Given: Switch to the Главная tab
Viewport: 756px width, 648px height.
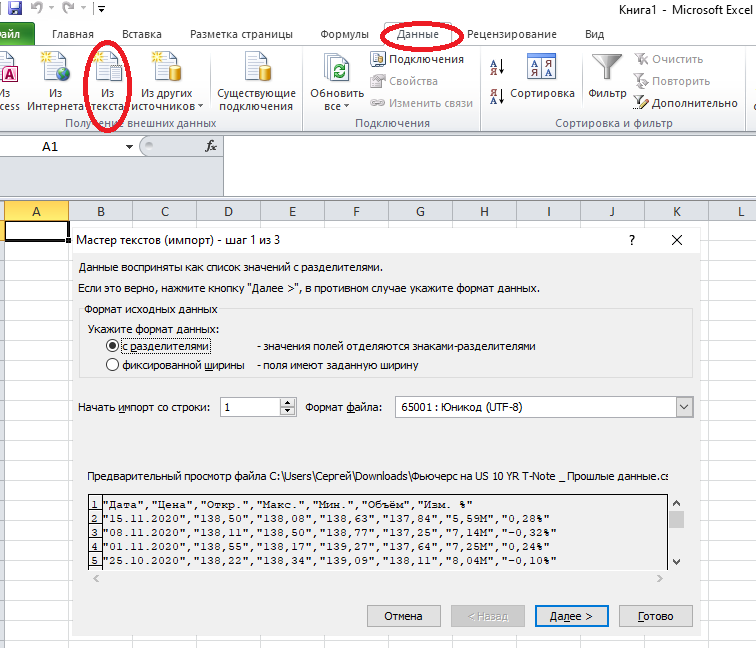Looking at the screenshot, I should 73,34.
